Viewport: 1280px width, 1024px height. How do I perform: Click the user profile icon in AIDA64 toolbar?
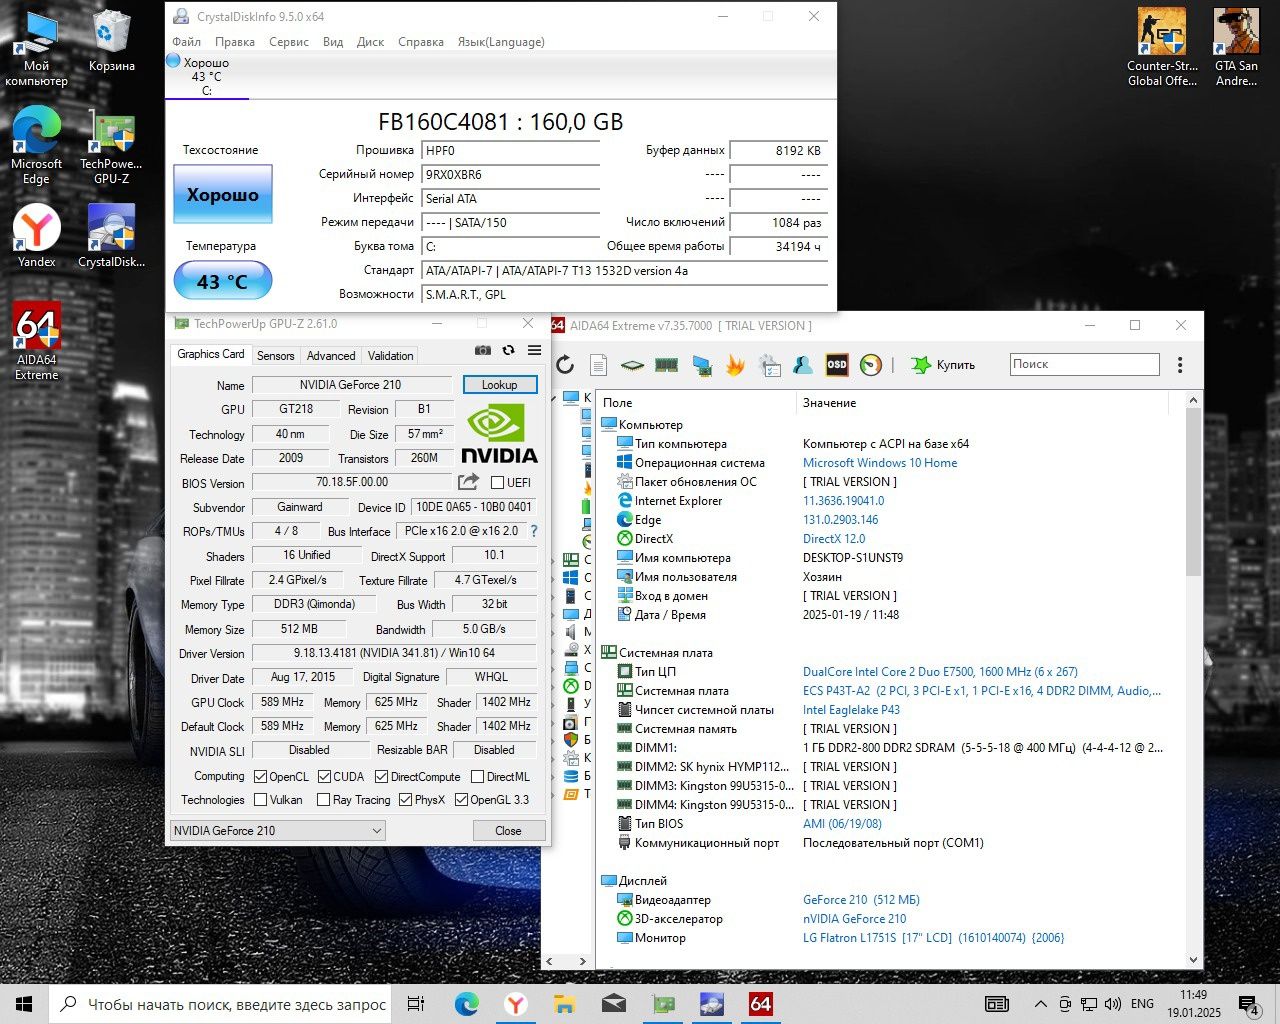point(802,365)
